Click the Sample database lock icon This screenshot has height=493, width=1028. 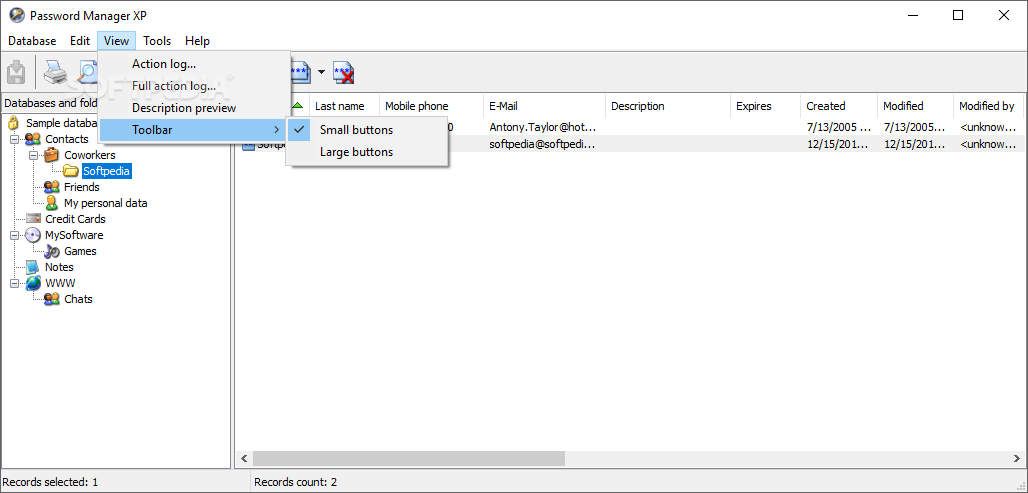click(x=13, y=123)
